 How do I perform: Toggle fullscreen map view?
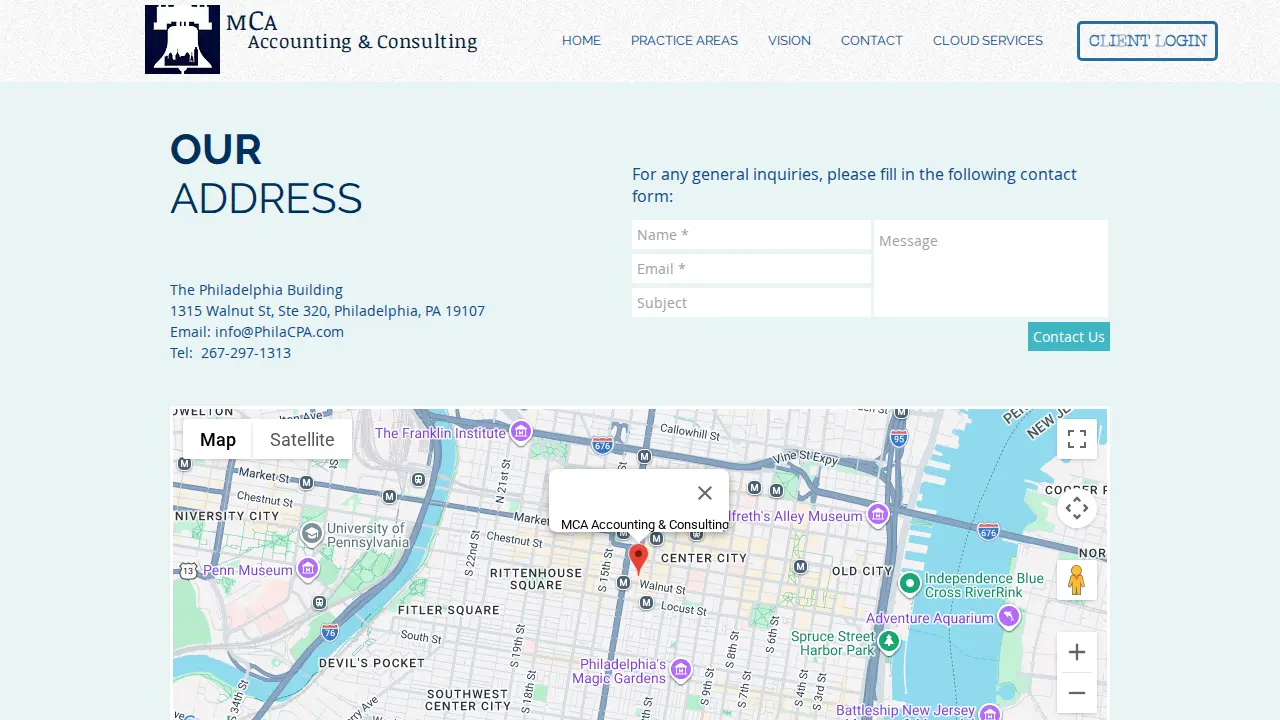point(1077,439)
